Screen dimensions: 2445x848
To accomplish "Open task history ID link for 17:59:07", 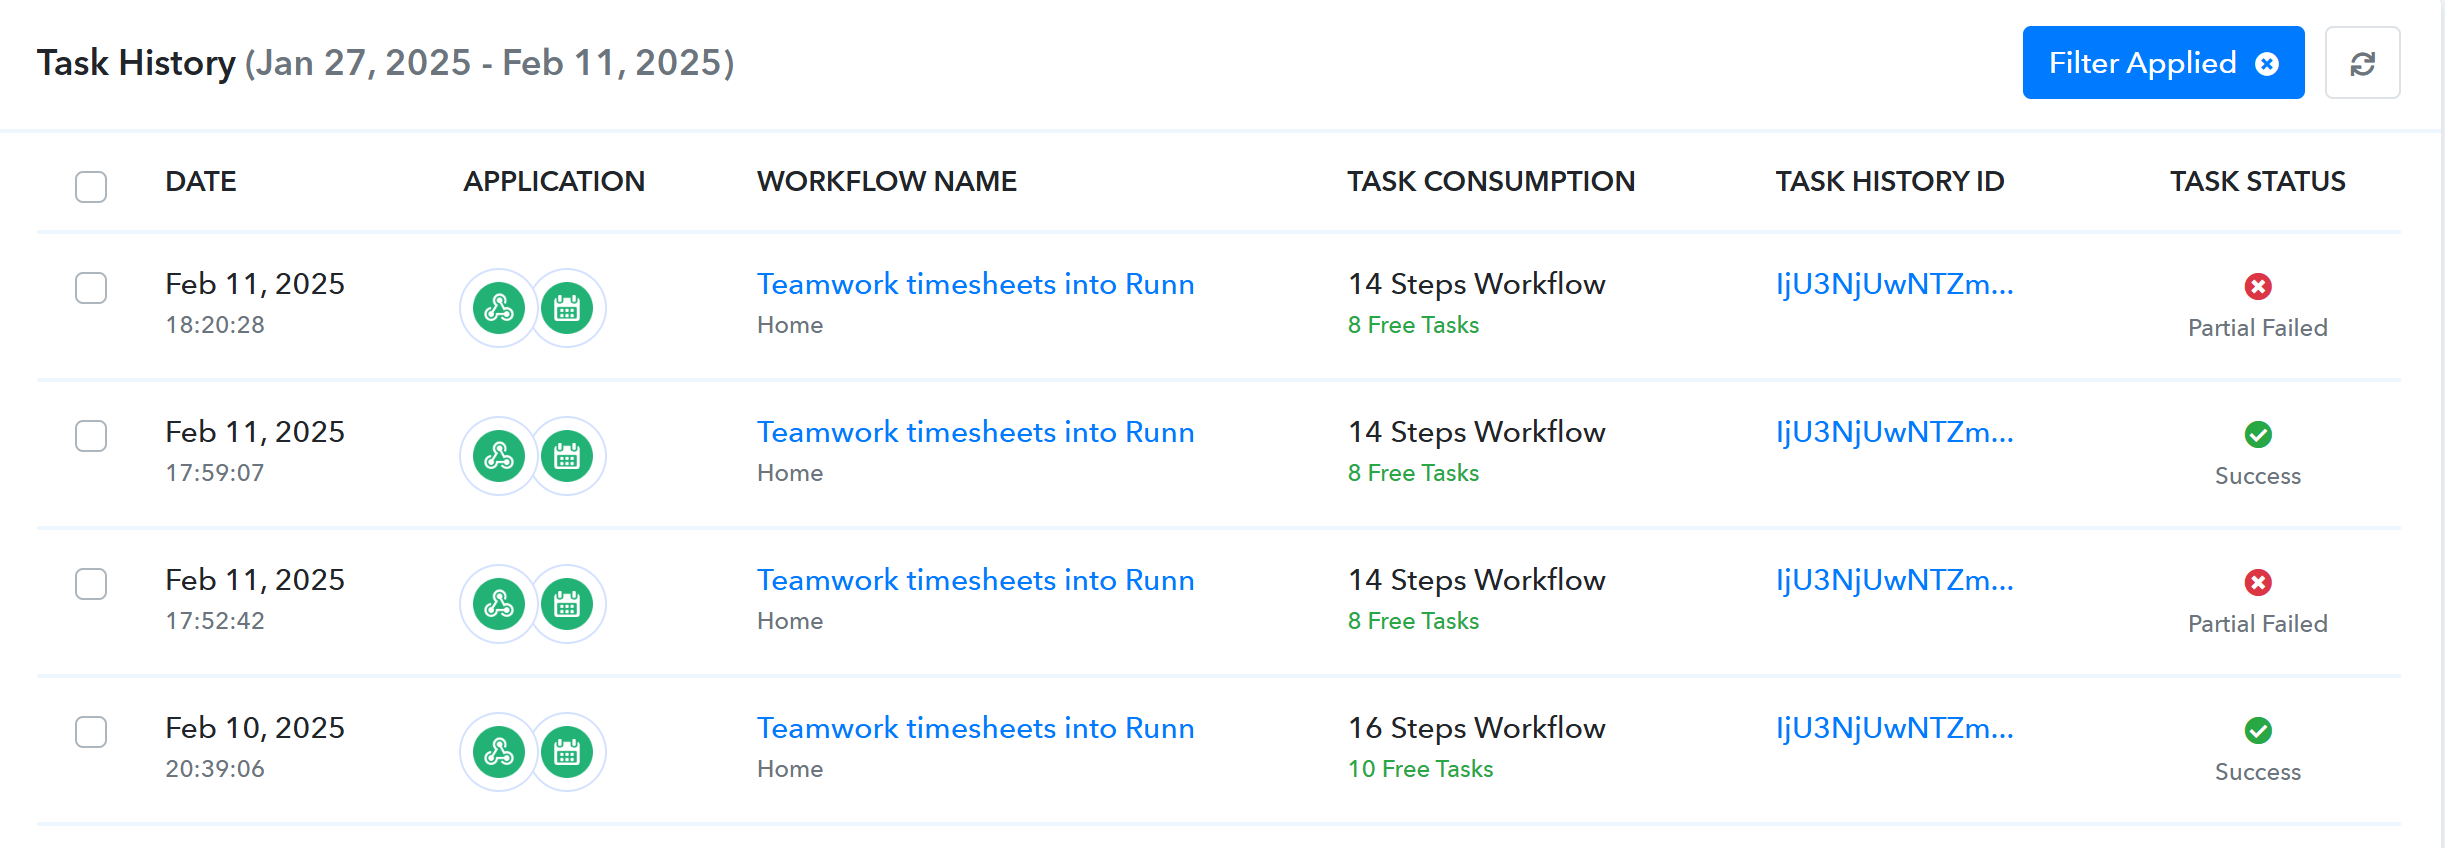I will point(1894,432).
